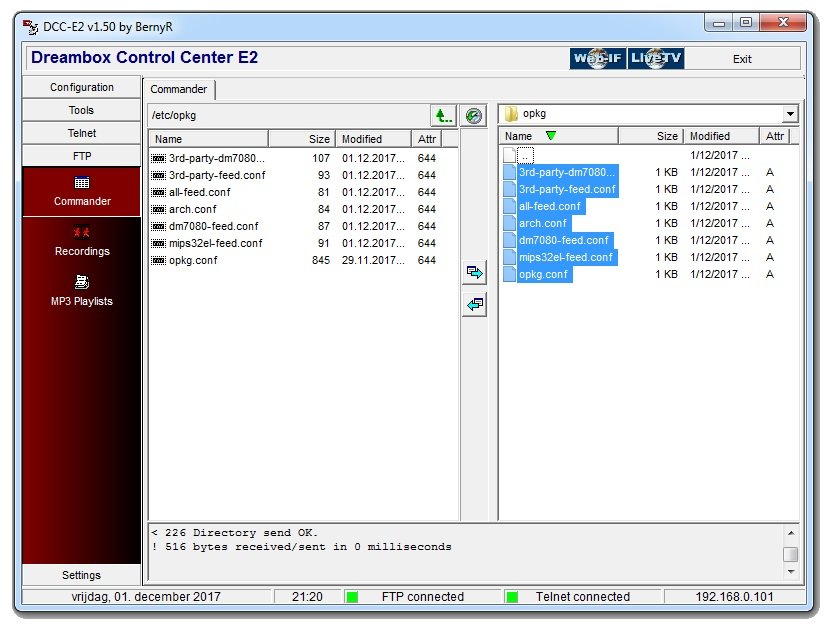Sort local files by Modified column

coord(722,136)
